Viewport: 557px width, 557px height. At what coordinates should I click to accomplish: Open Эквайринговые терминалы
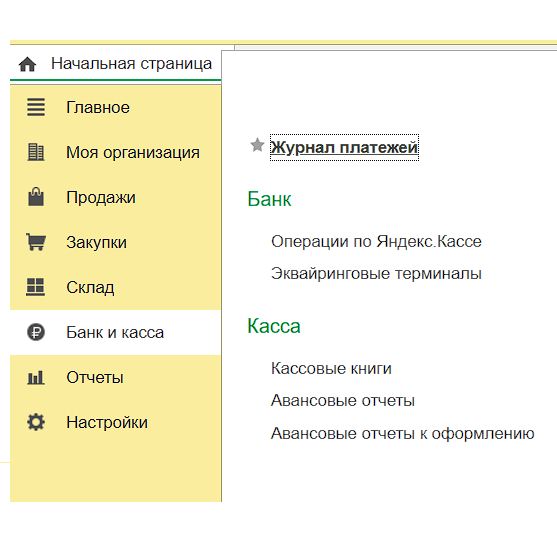pyautogui.click(x=376, y=274)
